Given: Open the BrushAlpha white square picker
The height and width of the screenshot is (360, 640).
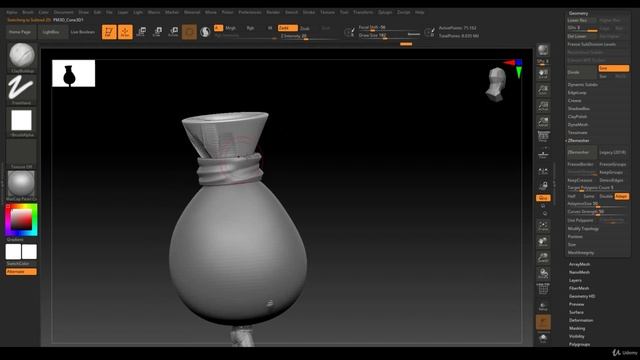Looking at the screenshot, I should coord(21,120).
